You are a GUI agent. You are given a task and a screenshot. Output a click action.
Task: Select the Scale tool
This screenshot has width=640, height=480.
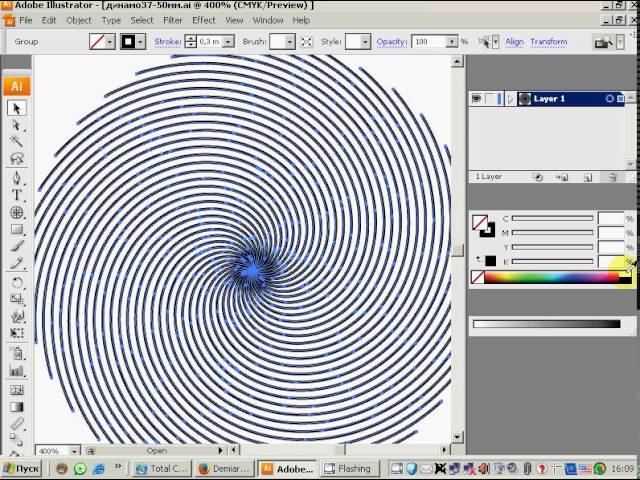pos(16,299)
